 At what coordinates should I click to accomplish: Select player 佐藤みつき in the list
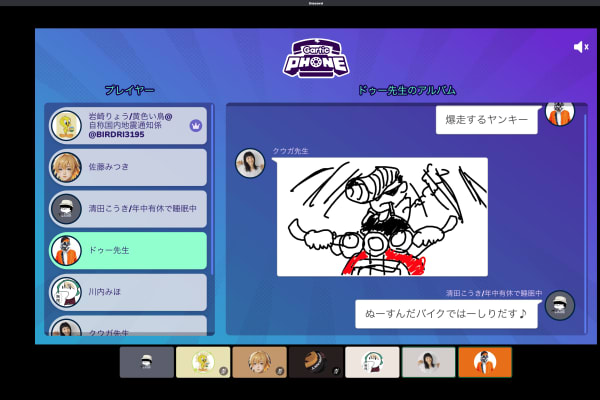coord(128,167)
